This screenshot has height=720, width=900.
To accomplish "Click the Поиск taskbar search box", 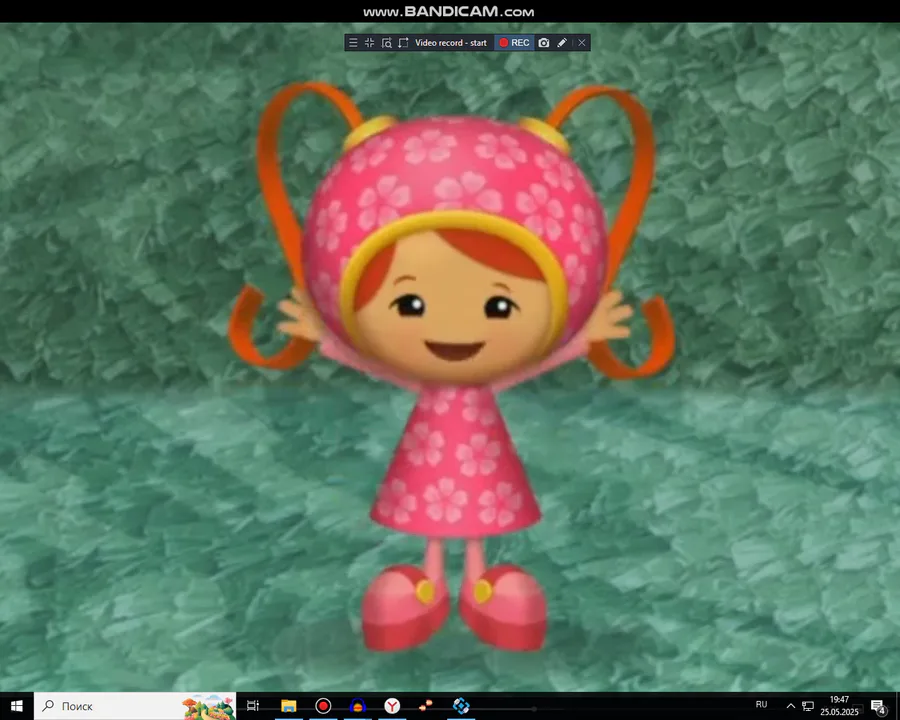I will (135, 706).
